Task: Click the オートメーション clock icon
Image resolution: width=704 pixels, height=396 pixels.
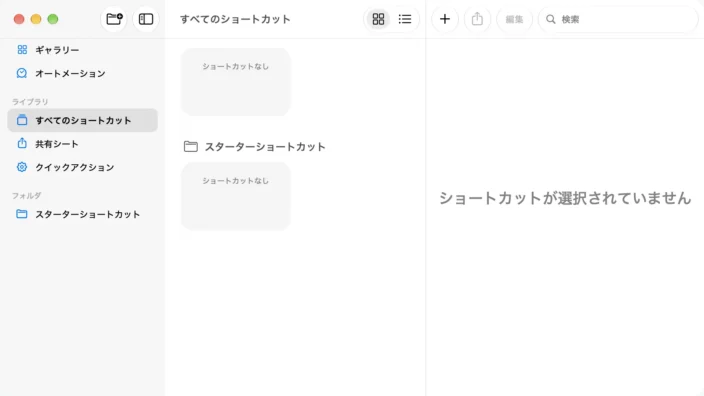Action: coord(22,73)
